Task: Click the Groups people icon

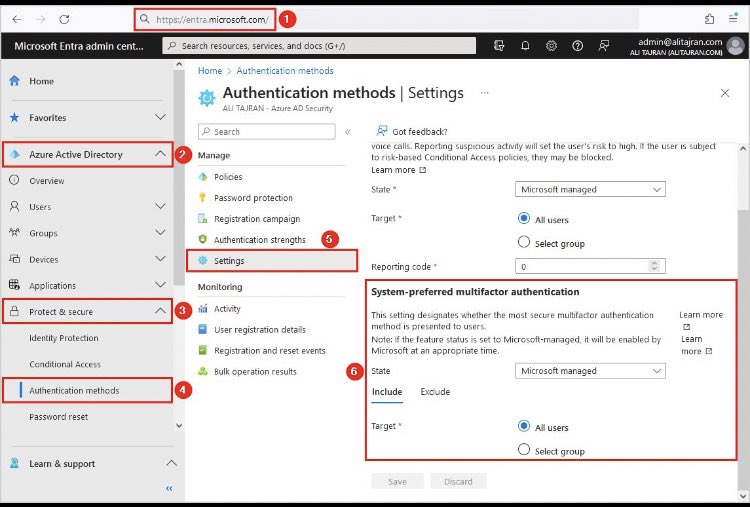Action: [x=14, y=233]
